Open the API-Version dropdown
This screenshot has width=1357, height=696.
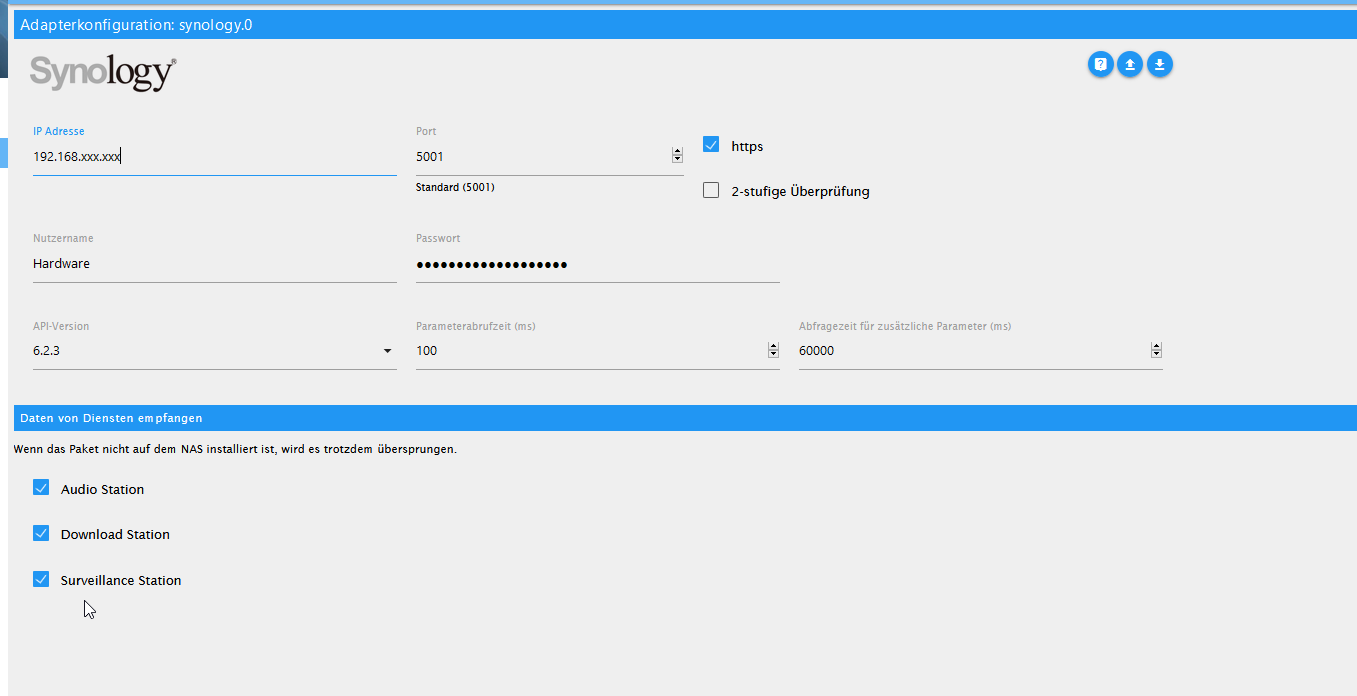click(x=214, y=351)
